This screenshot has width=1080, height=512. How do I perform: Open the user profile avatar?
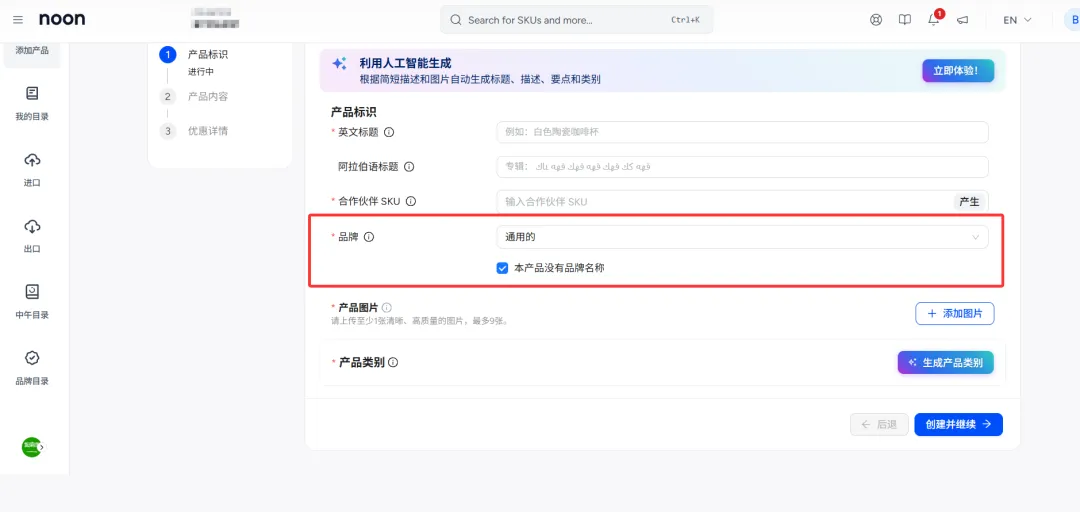tap(1072, 20)
